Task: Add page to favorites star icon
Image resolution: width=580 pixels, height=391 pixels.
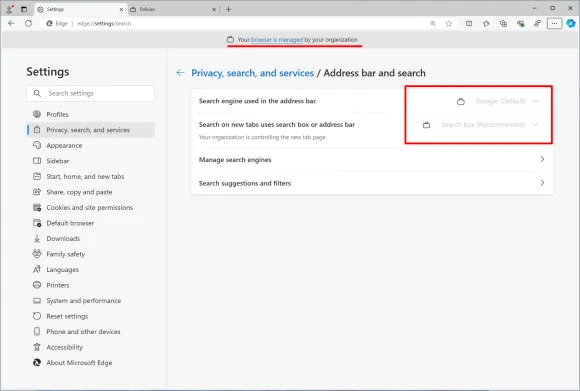Action: pyautogui.click(x=449, y=23)
